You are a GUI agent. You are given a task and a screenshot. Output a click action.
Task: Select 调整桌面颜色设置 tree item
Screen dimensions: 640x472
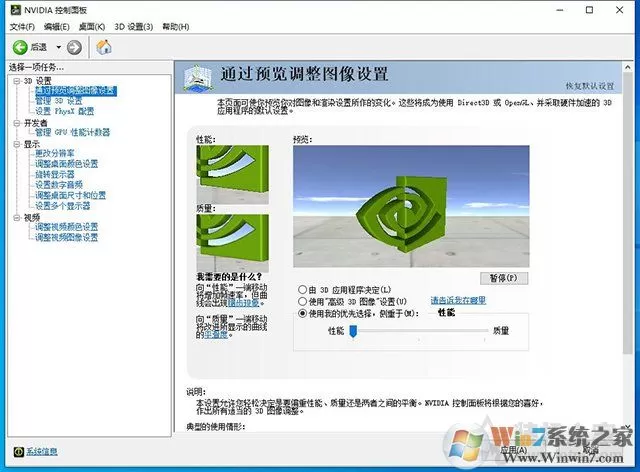67,164
